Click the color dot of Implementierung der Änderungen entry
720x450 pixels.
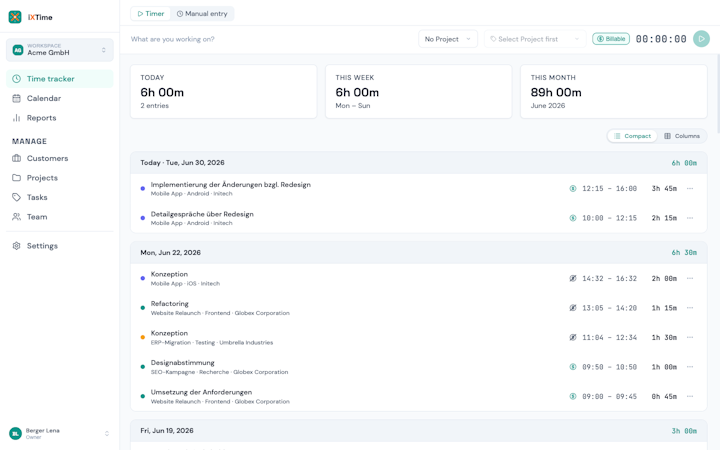(x=143, y=189)
